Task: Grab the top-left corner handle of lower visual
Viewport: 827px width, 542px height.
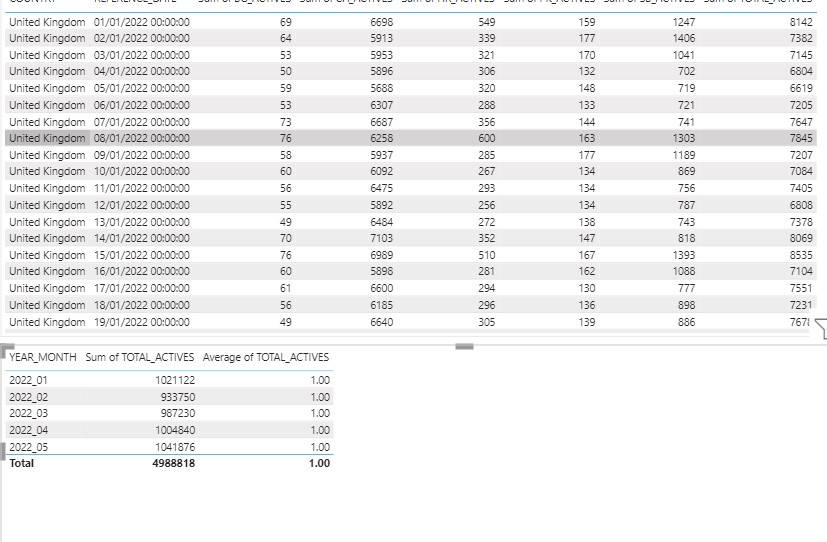Action: coord(7,349)
